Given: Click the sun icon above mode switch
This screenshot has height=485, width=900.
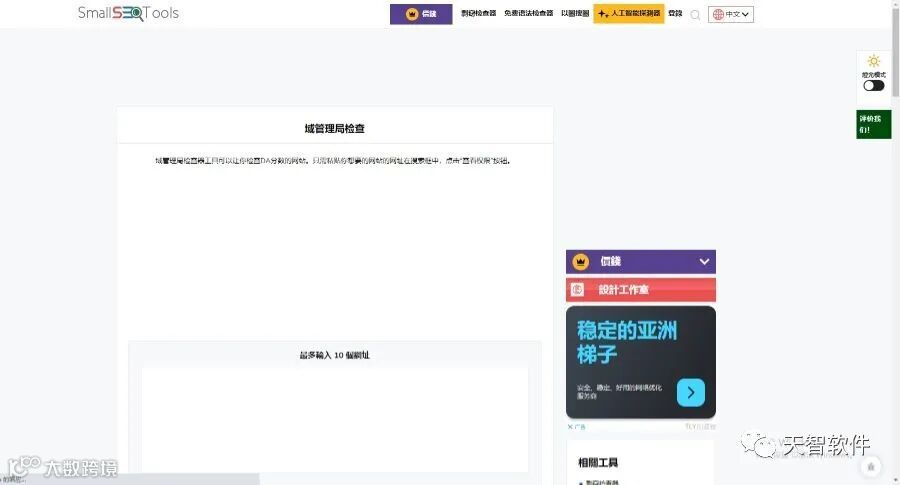Looking at the screenshot, I should (874, 61).
